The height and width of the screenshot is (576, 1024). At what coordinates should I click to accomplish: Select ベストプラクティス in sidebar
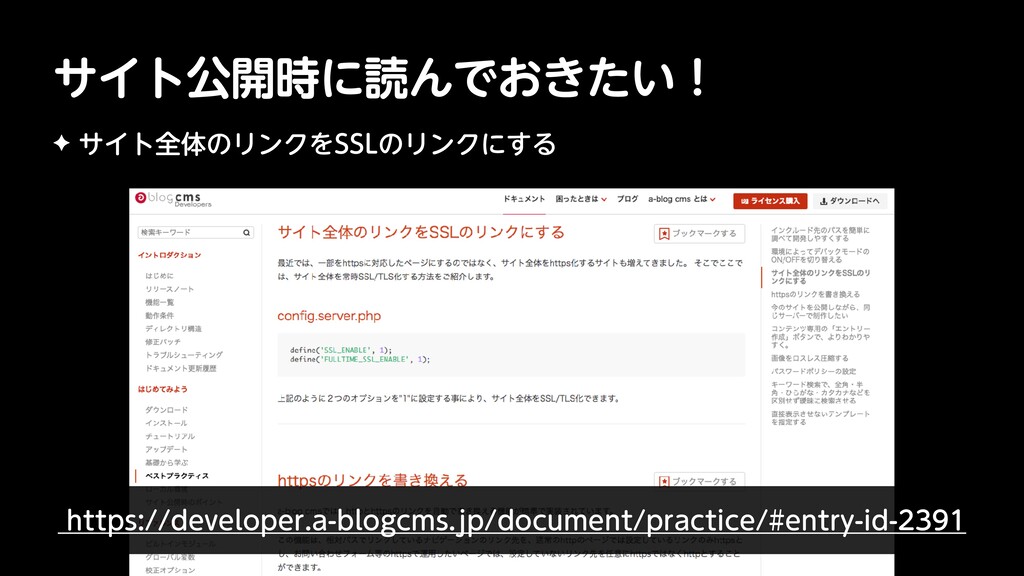[176, 475]
